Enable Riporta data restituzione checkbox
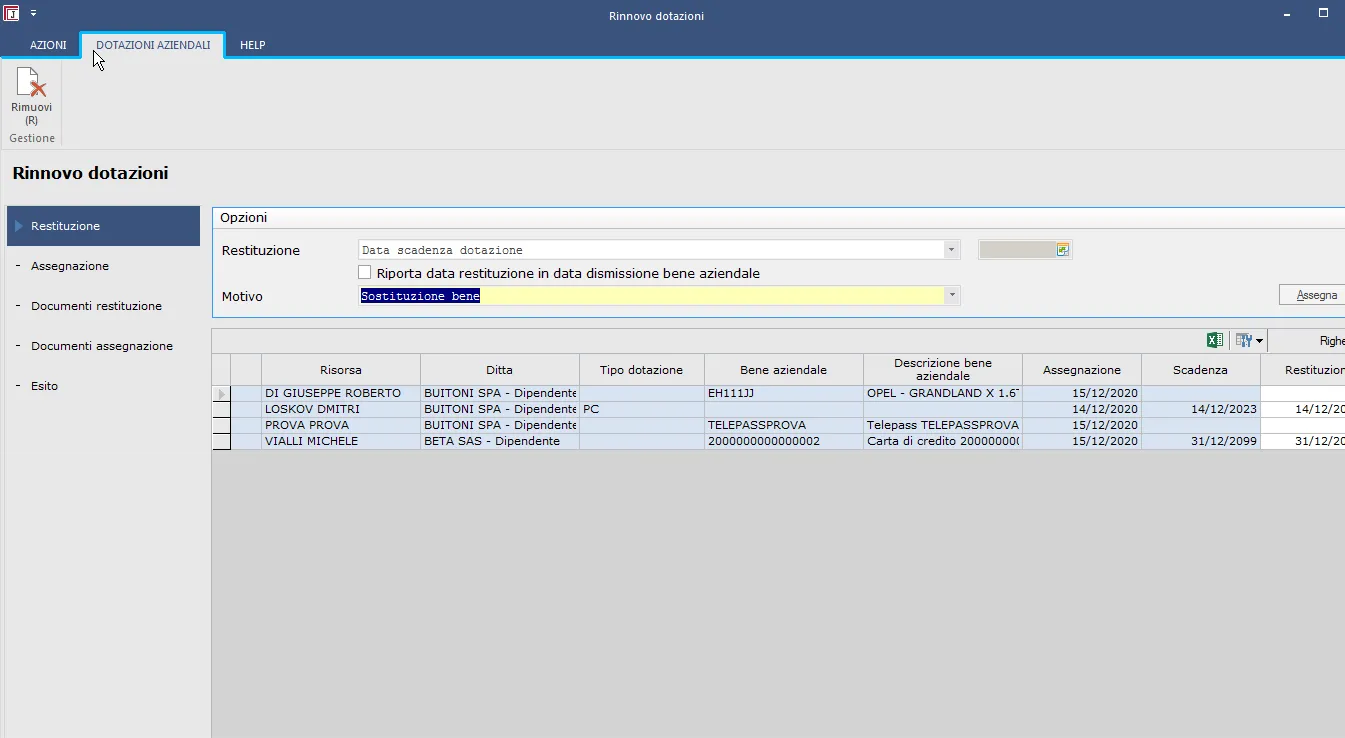This screenshot has height=738, width=1345. (365, 273)
